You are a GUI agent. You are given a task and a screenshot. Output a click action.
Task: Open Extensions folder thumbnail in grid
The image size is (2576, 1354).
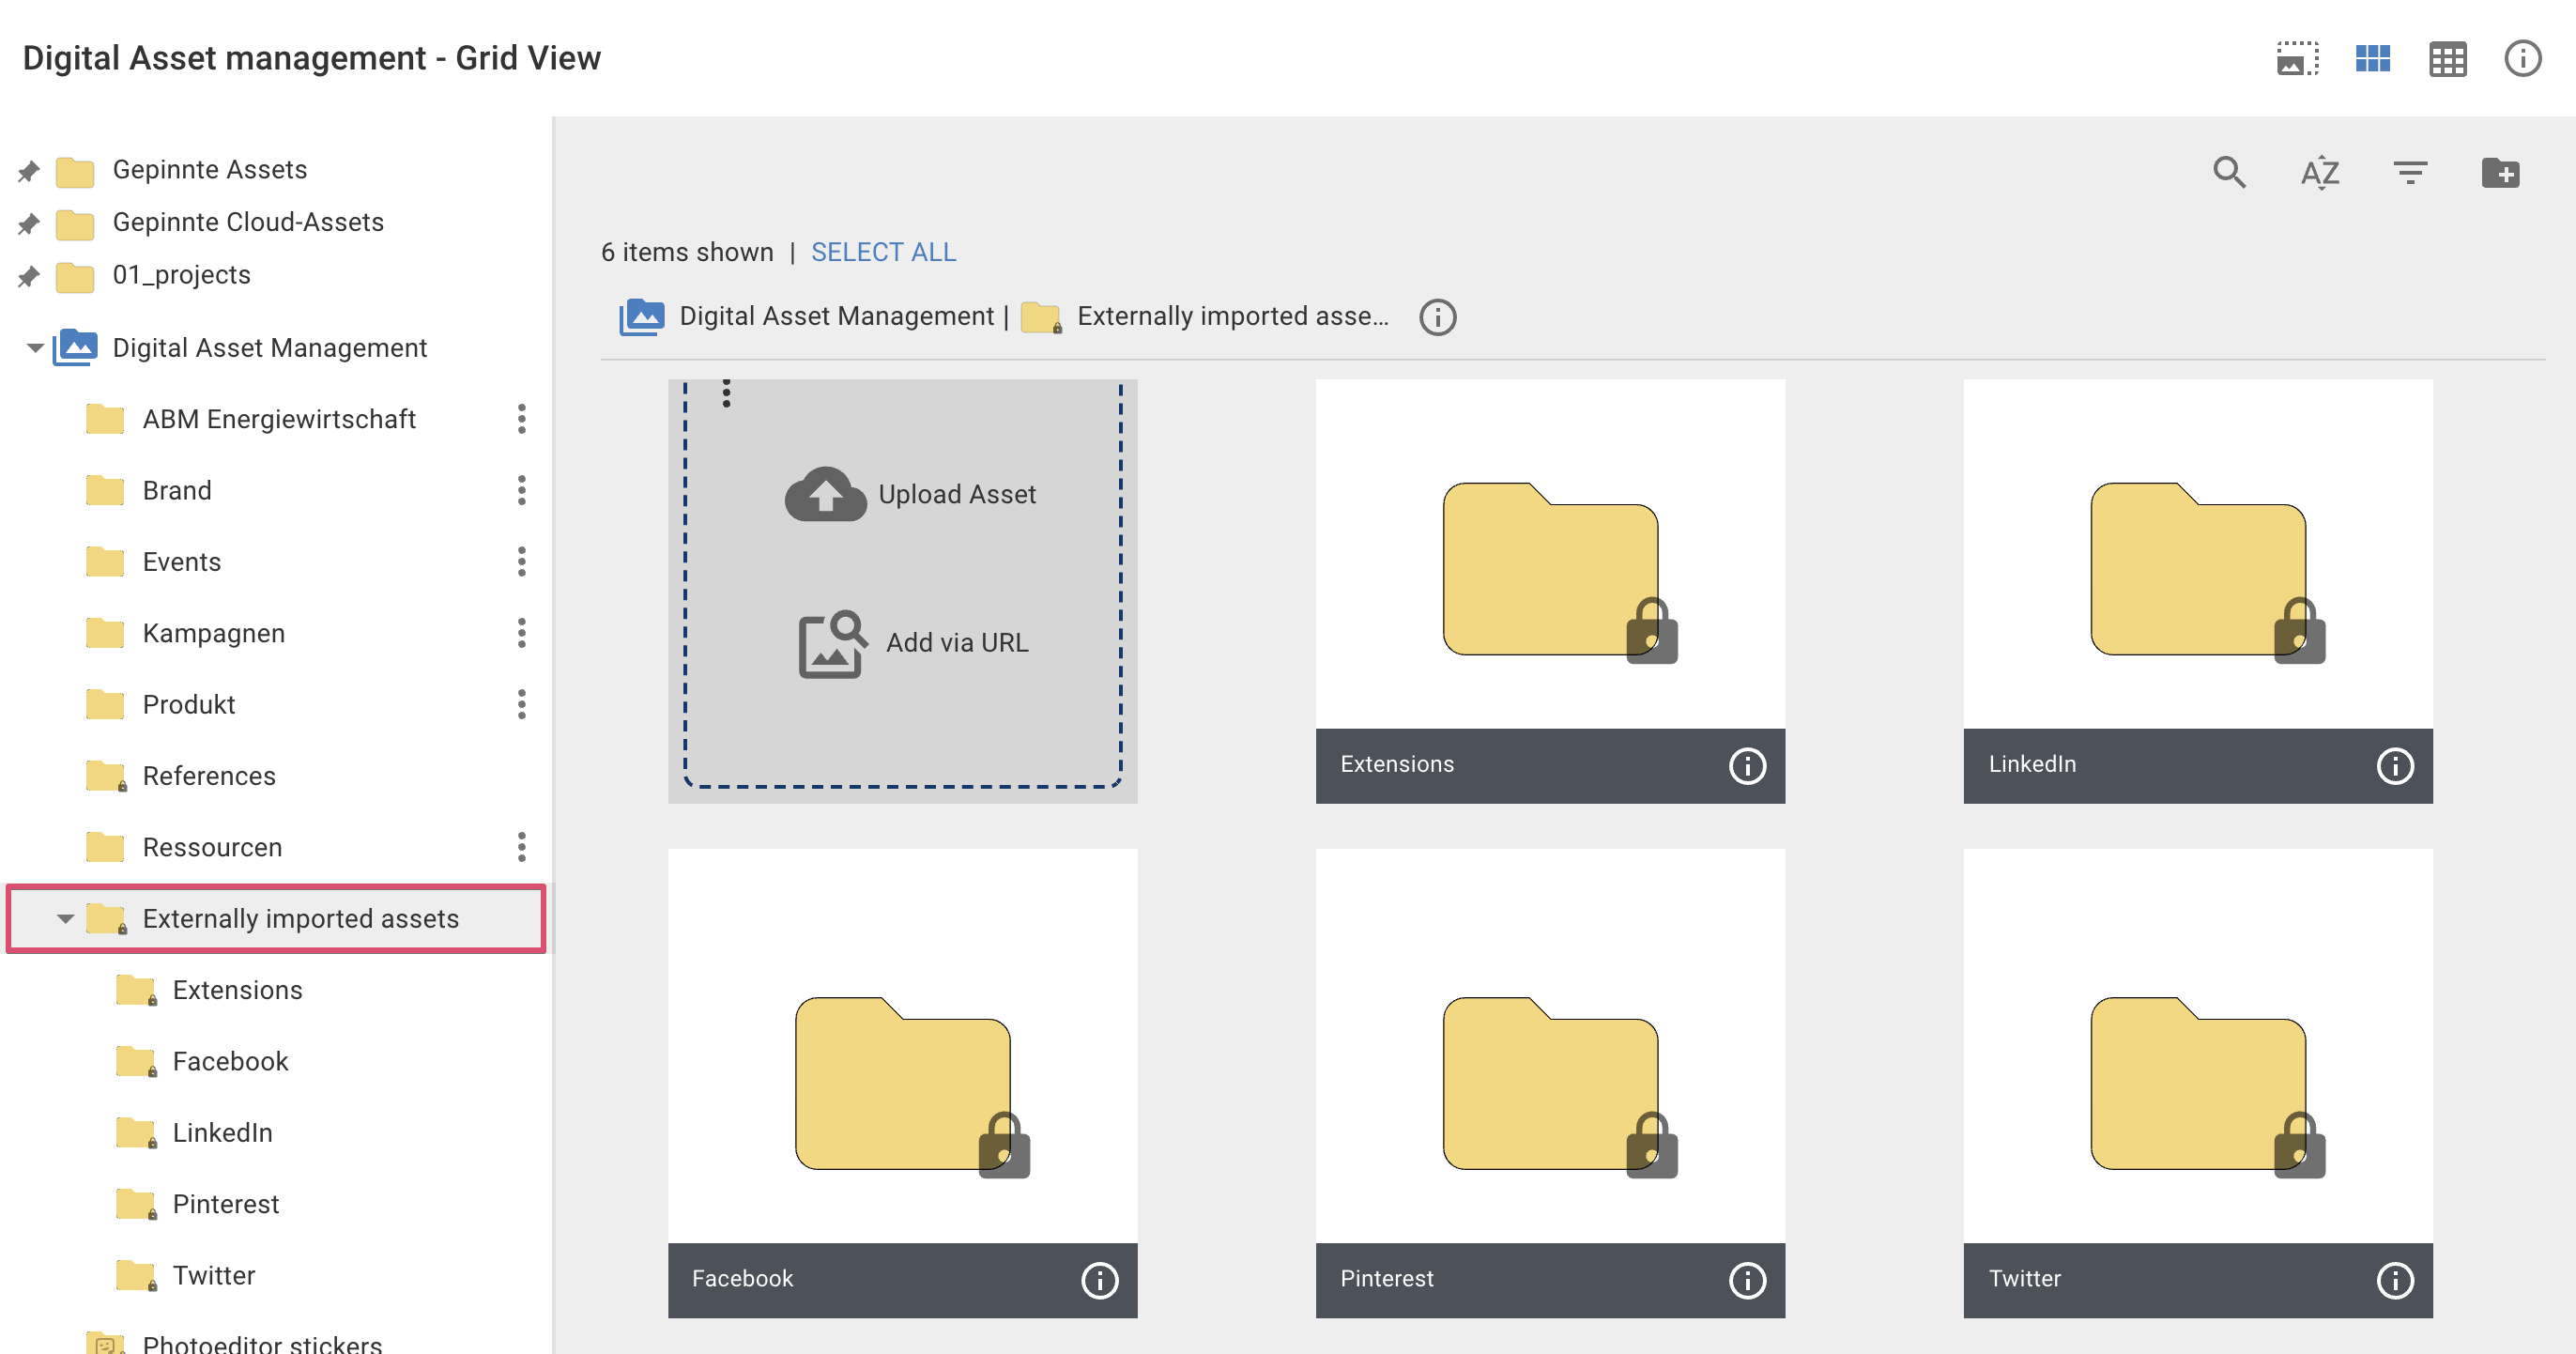point(1550,569)
